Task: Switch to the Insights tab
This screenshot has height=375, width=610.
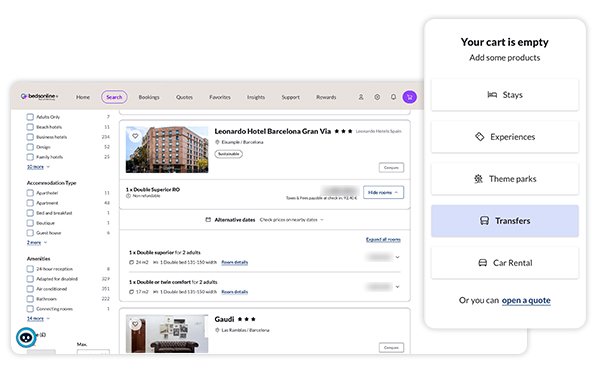Action: pyautogui.click(x=256, y=97)
